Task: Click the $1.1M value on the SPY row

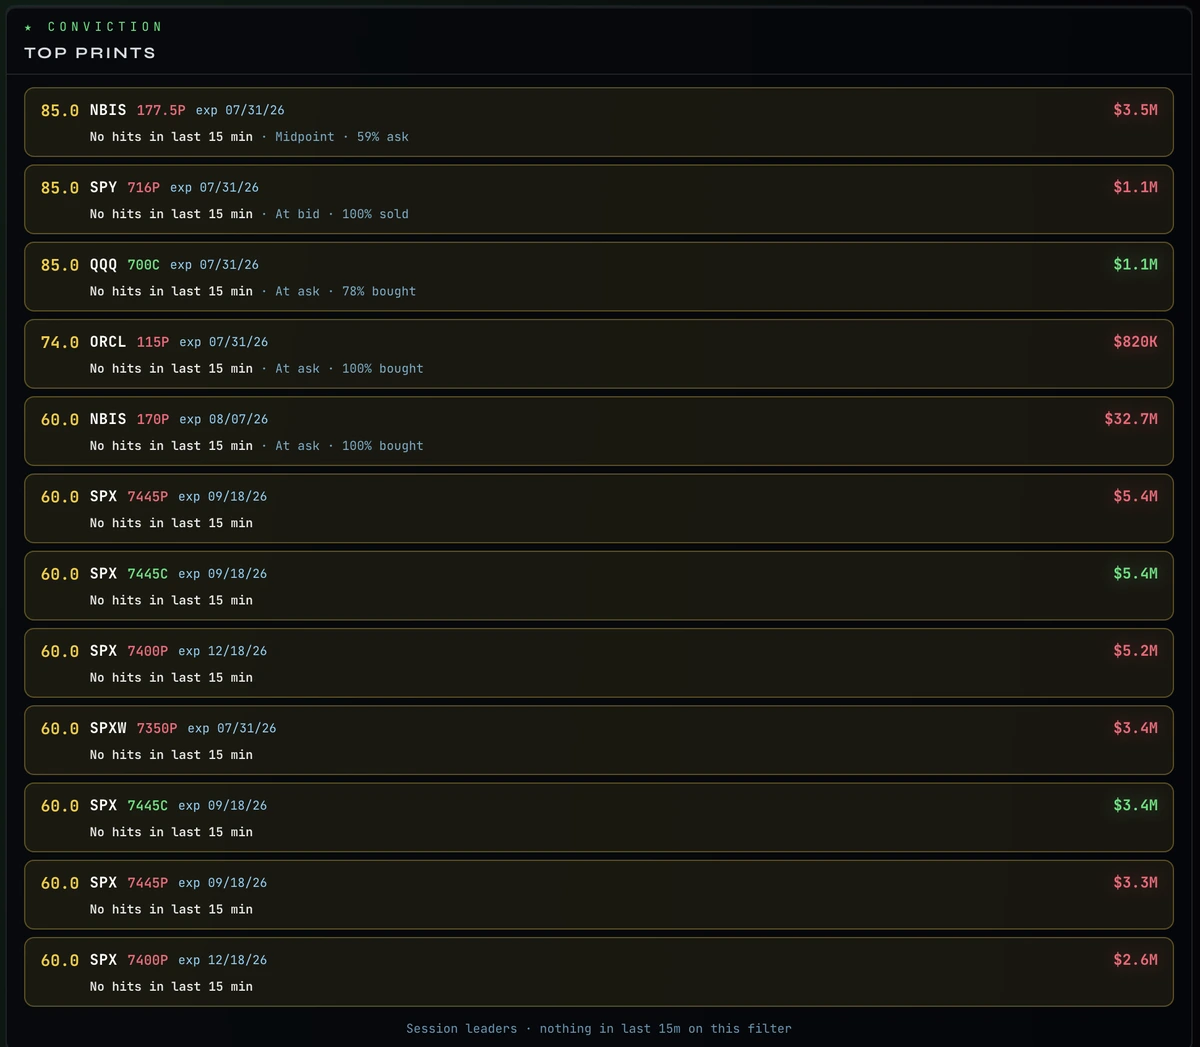Action: [1135, 187]
